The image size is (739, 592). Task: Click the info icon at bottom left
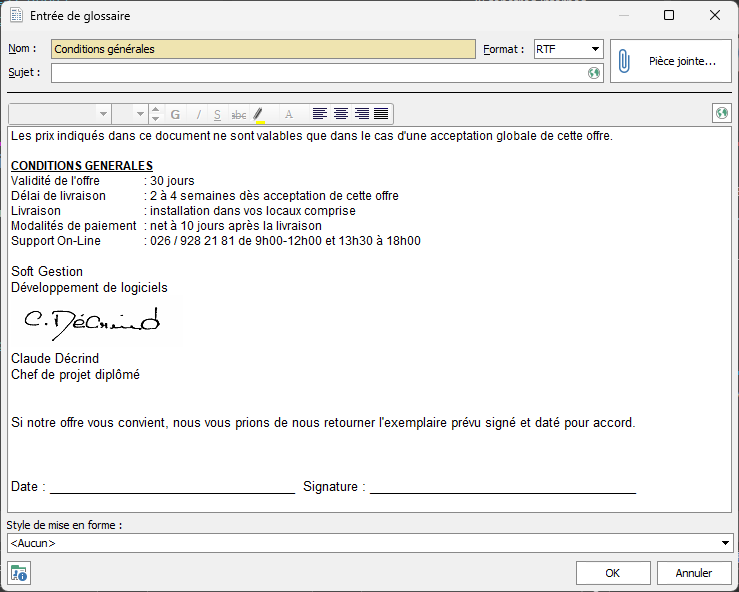(x=18, y=573)
